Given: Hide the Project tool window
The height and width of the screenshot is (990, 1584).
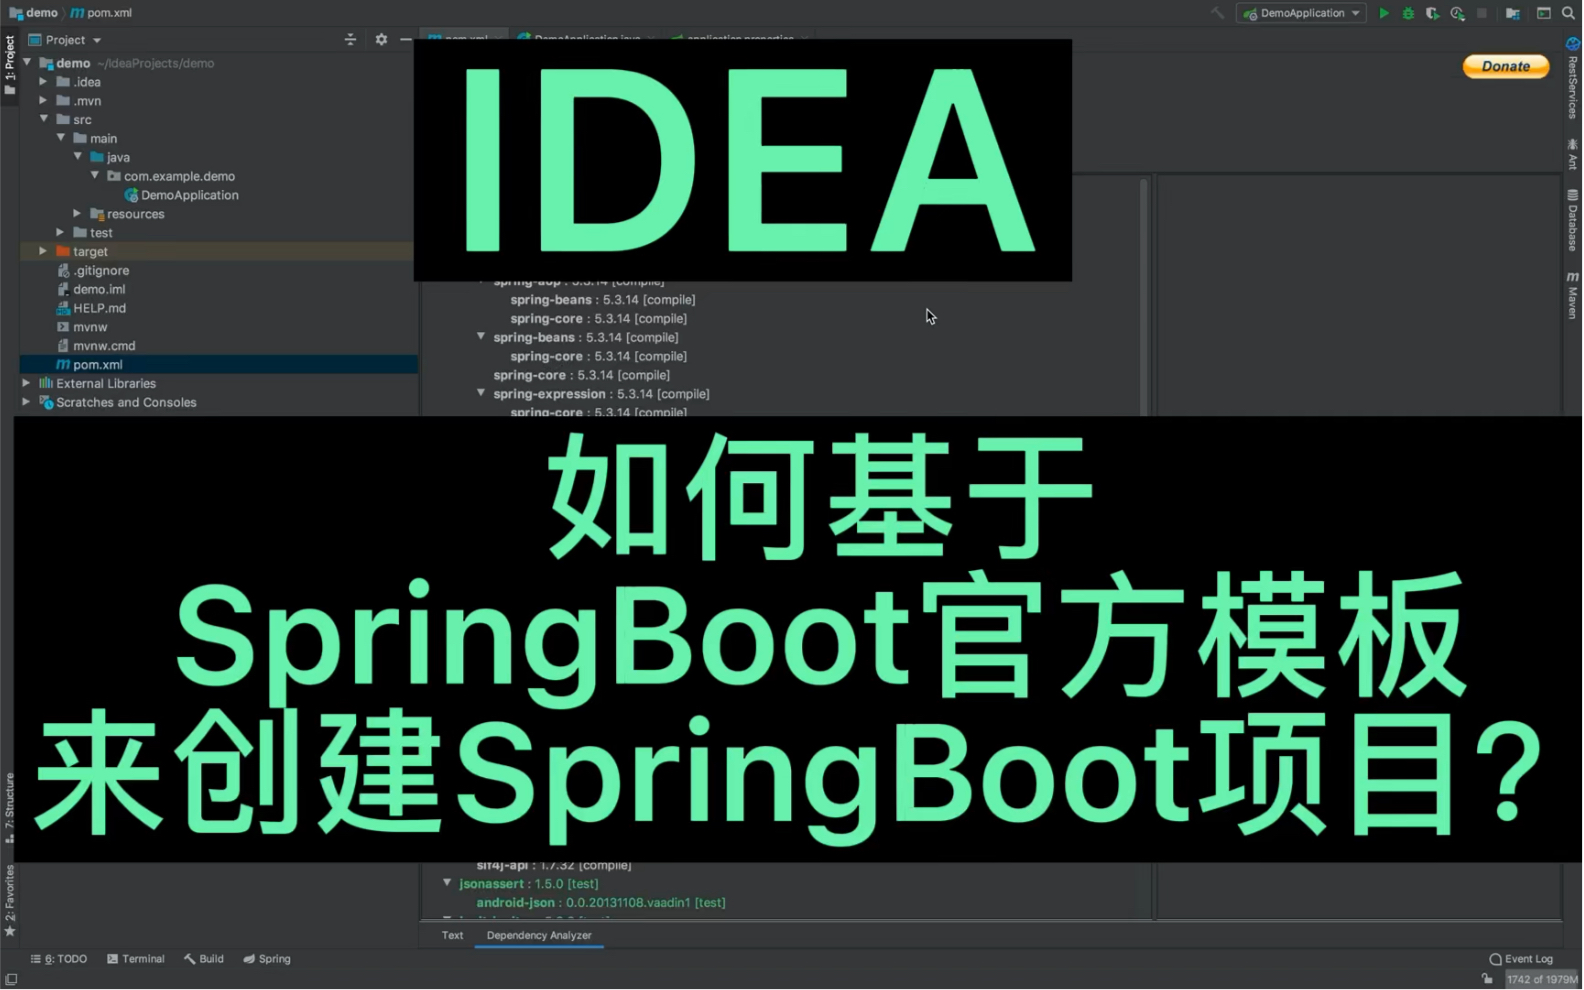Looking at the screenshot, I should tap(405, 39).
